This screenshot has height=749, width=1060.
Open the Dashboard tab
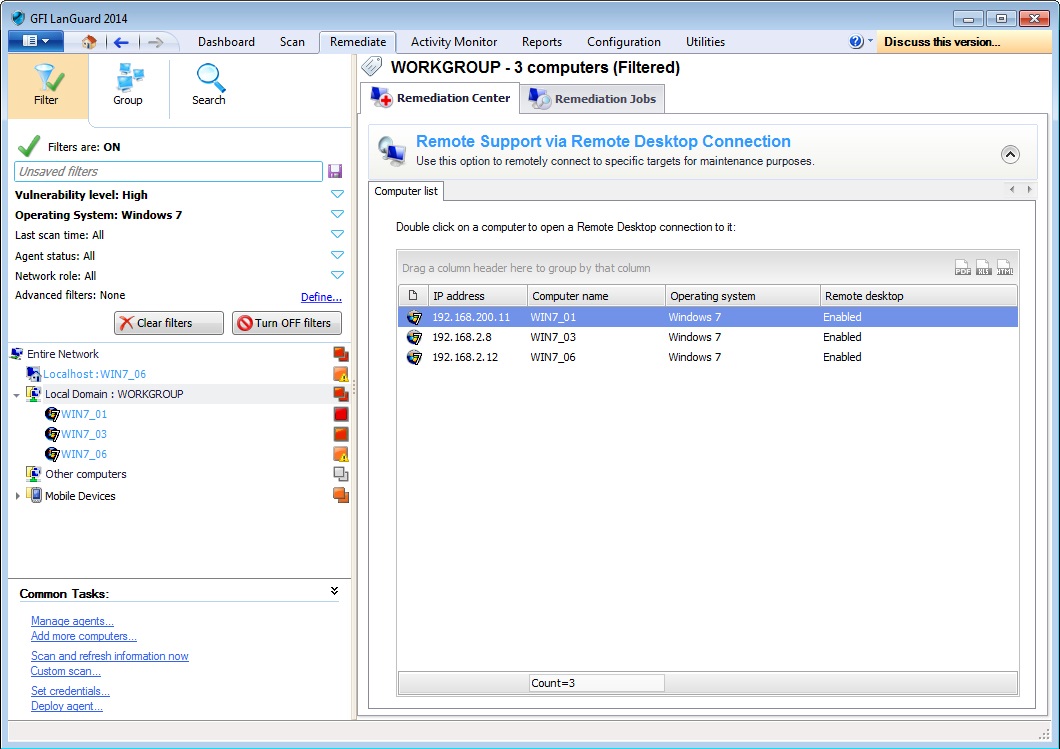226,42
